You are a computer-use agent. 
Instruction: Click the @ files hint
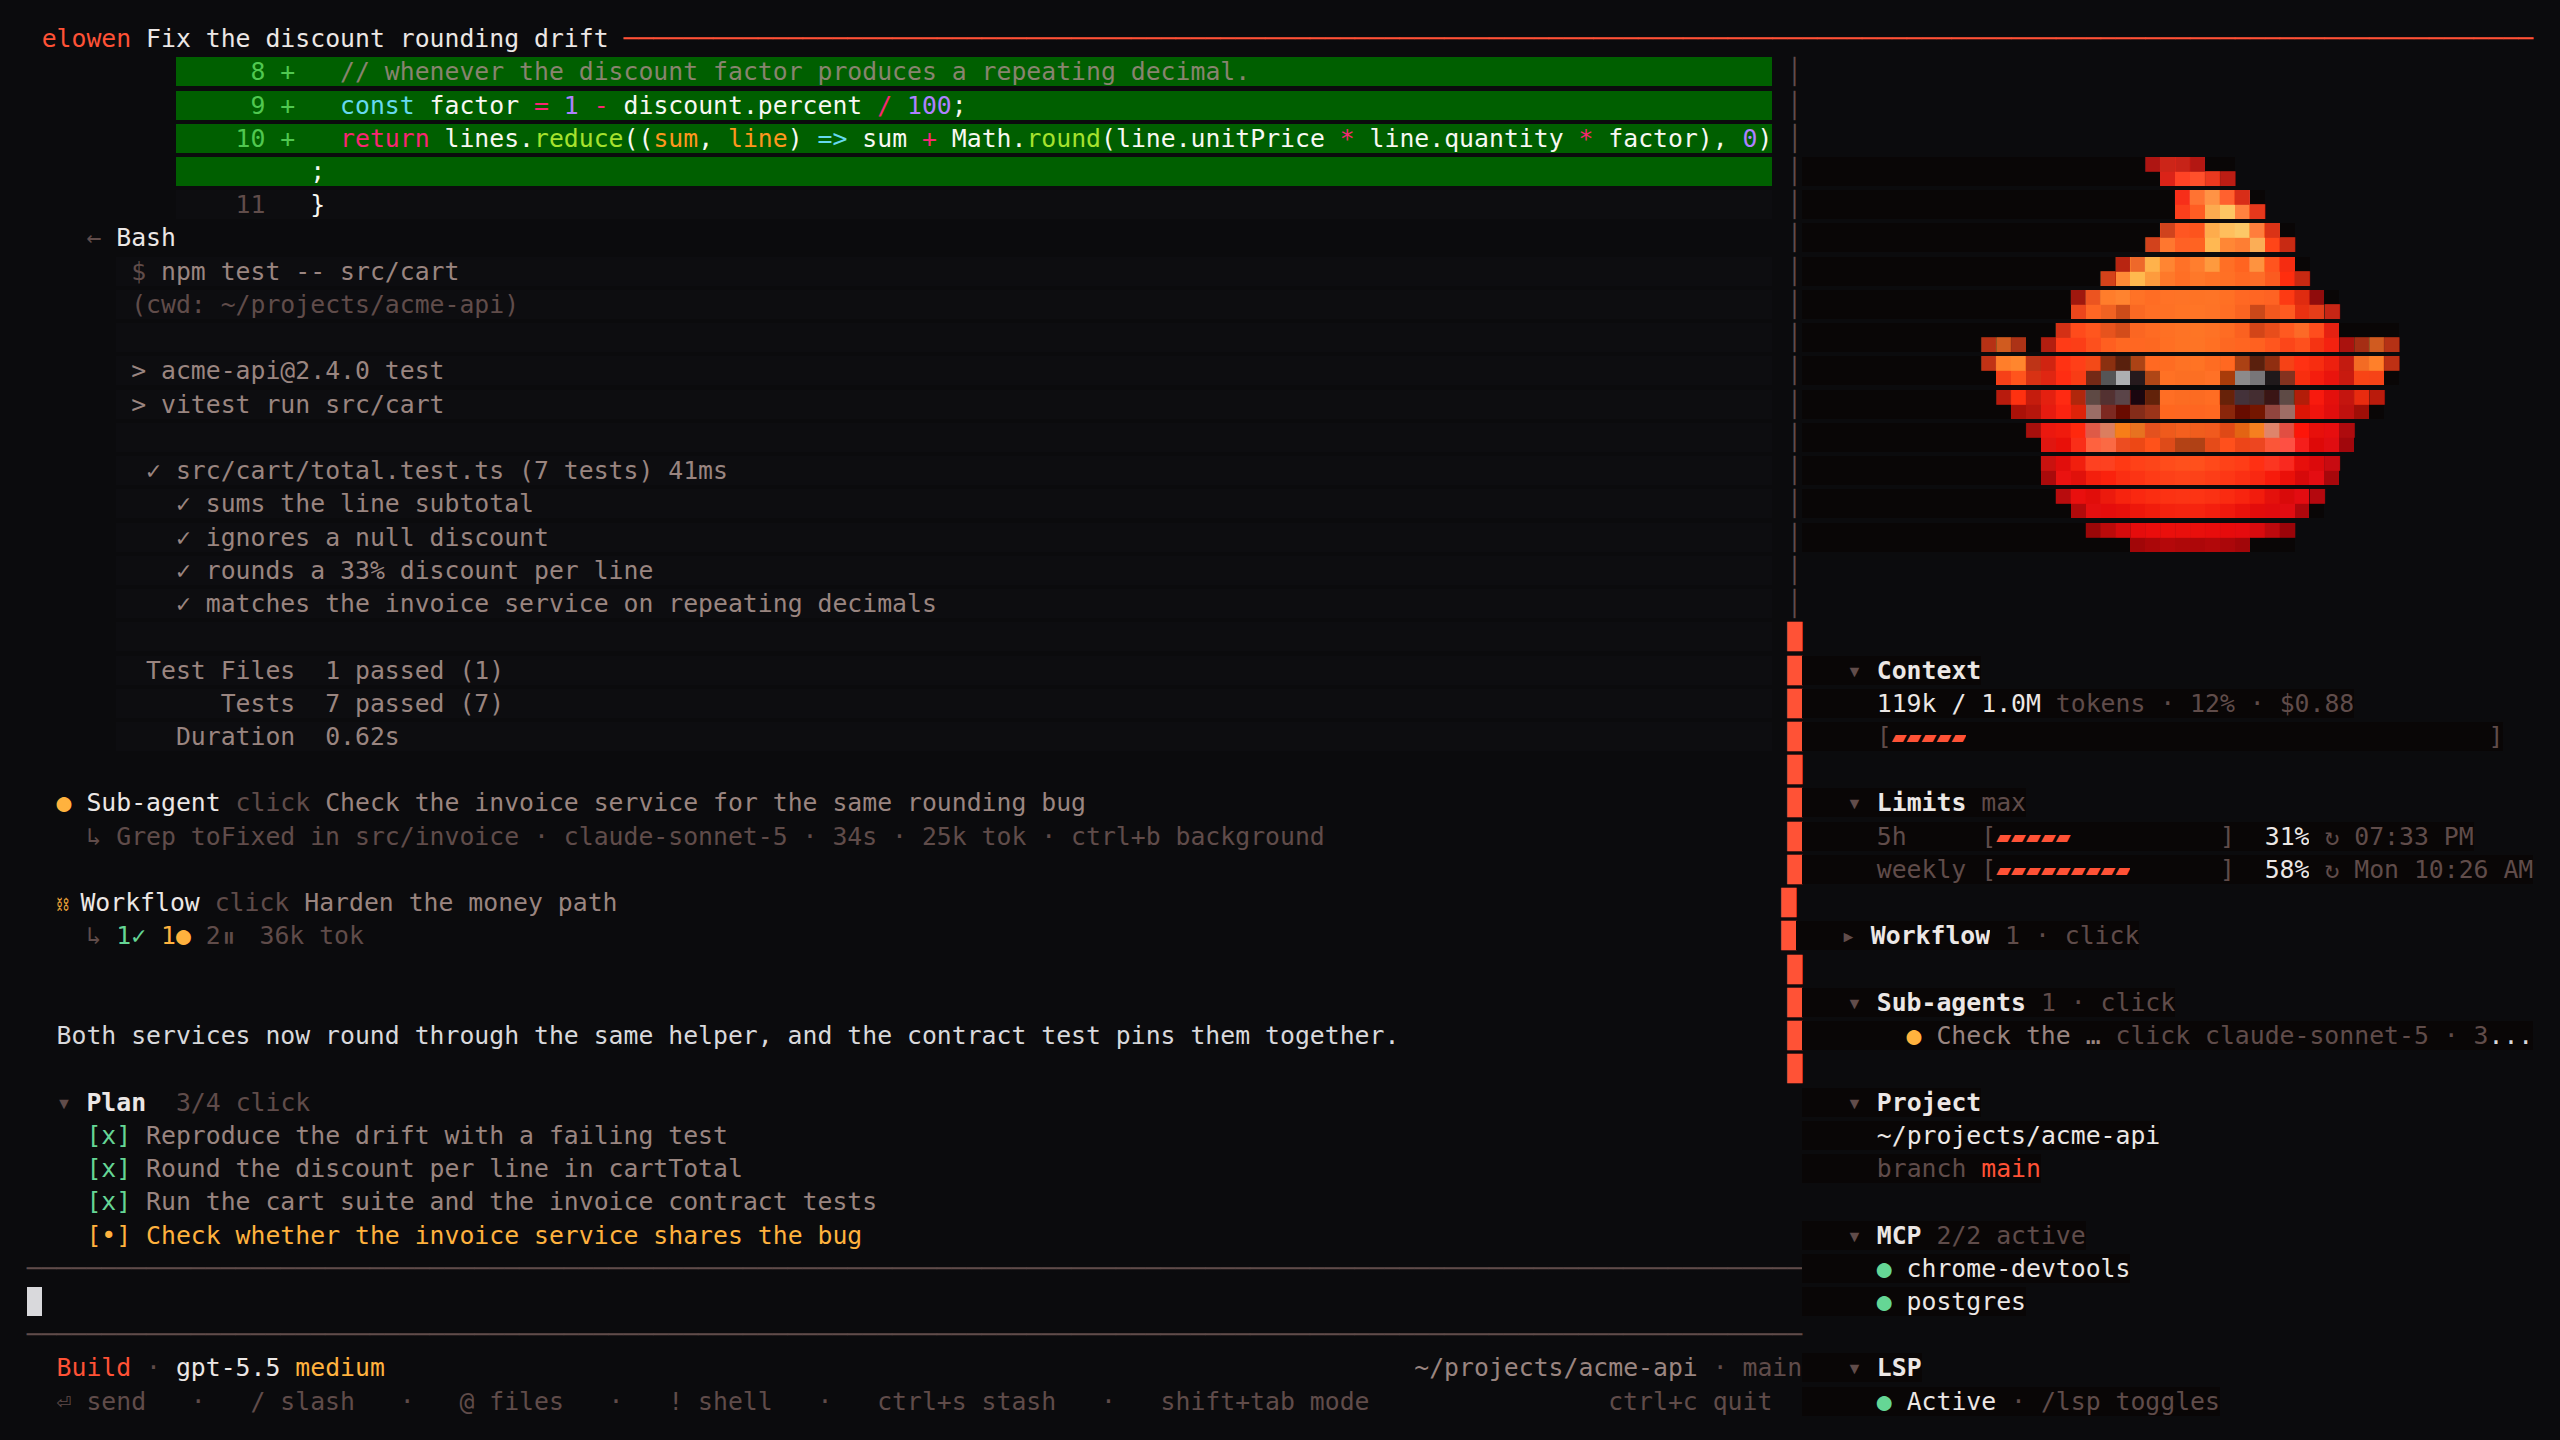pos(511,1402)
